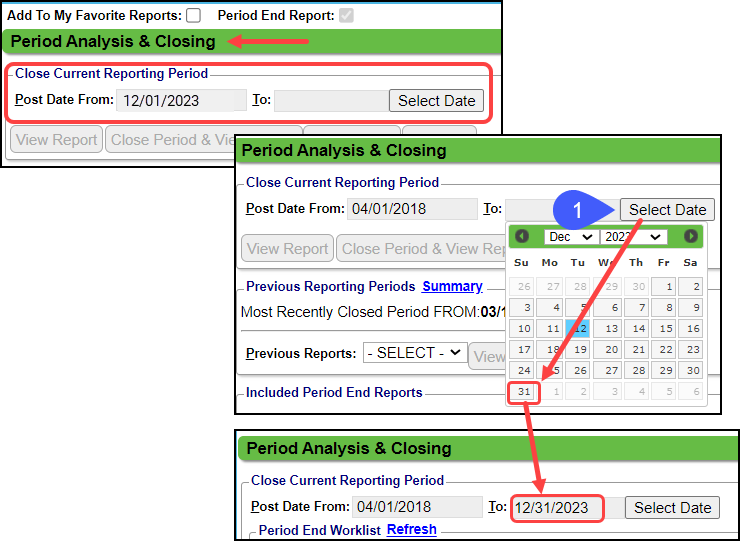740x541 pixels.
Task: Pick December 31 in the calendar
Action: coord(523,392)
